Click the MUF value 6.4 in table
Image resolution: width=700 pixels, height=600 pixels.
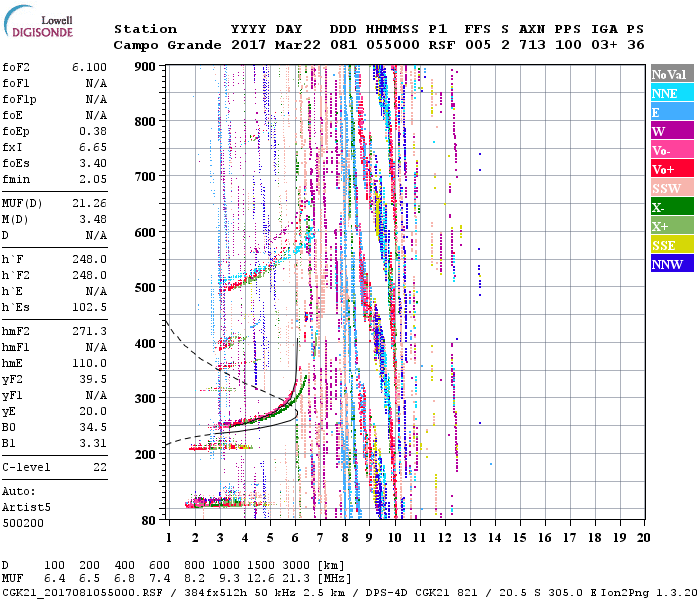(54, 579)
